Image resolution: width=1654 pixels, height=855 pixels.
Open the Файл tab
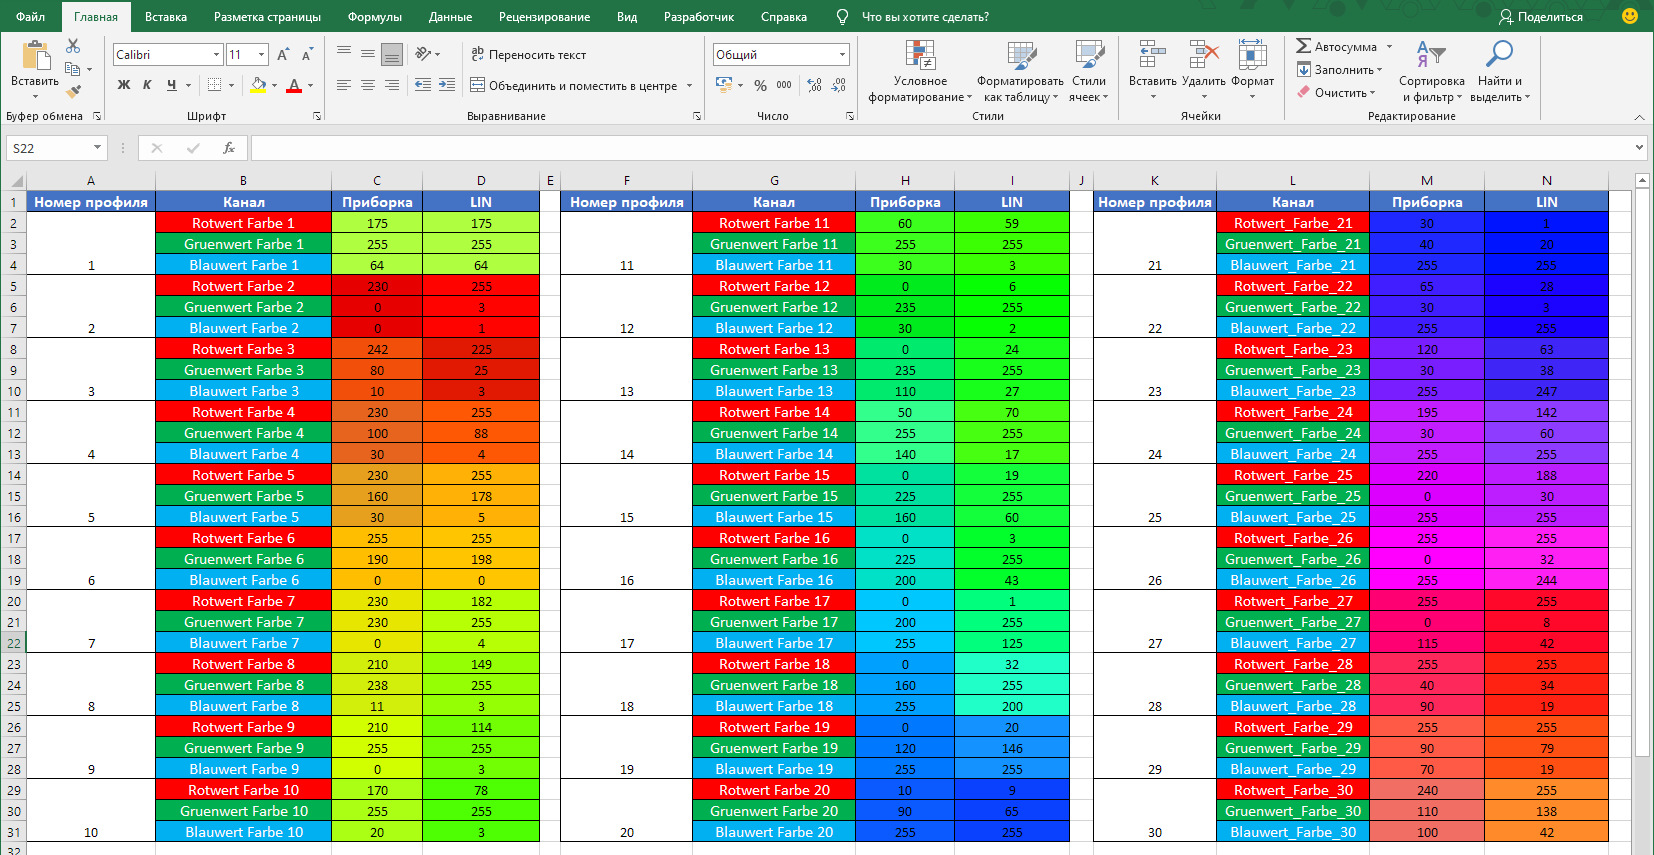[30, 16]
